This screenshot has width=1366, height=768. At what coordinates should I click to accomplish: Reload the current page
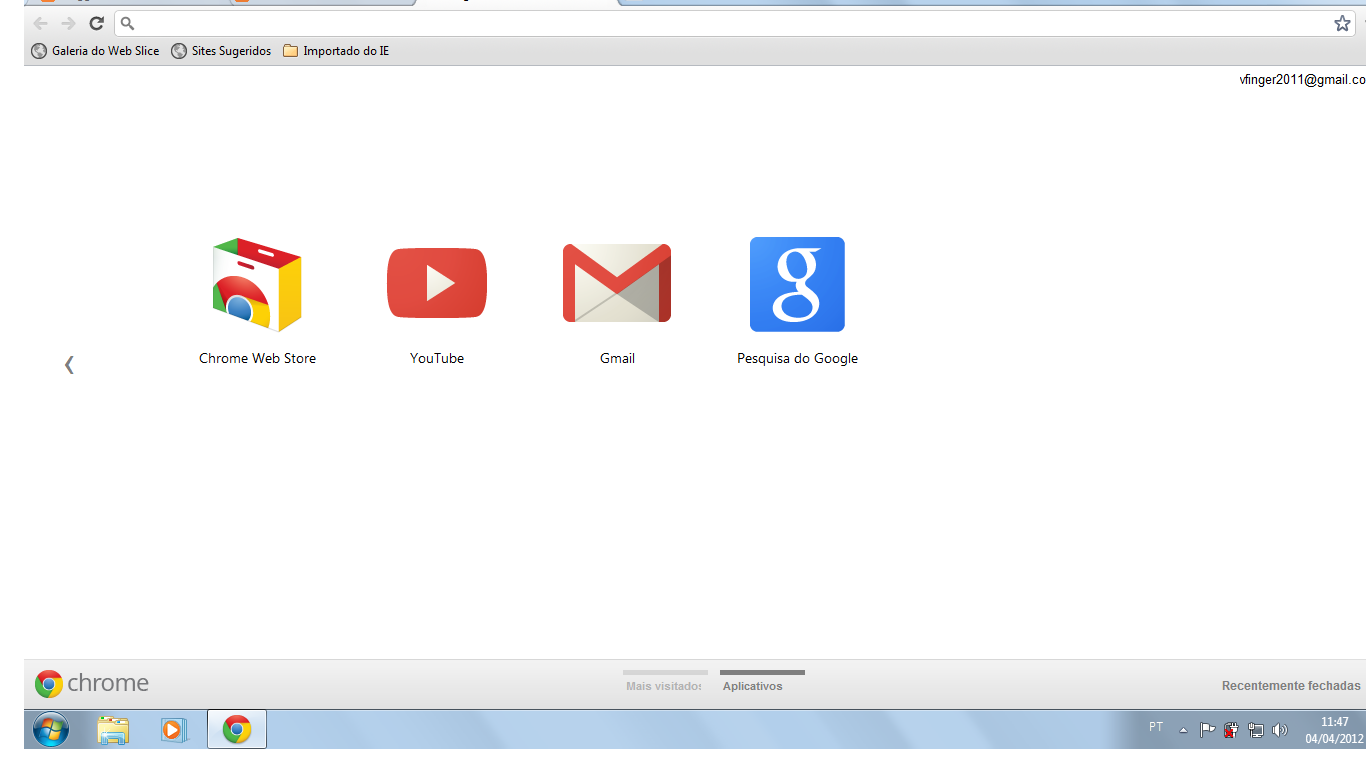point(96,23)
